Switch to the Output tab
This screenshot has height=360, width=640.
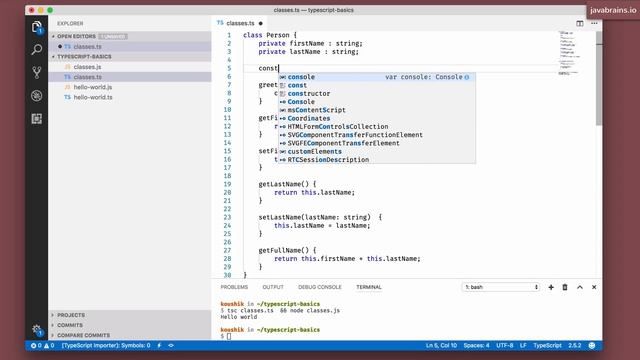(x=273, y=287)
